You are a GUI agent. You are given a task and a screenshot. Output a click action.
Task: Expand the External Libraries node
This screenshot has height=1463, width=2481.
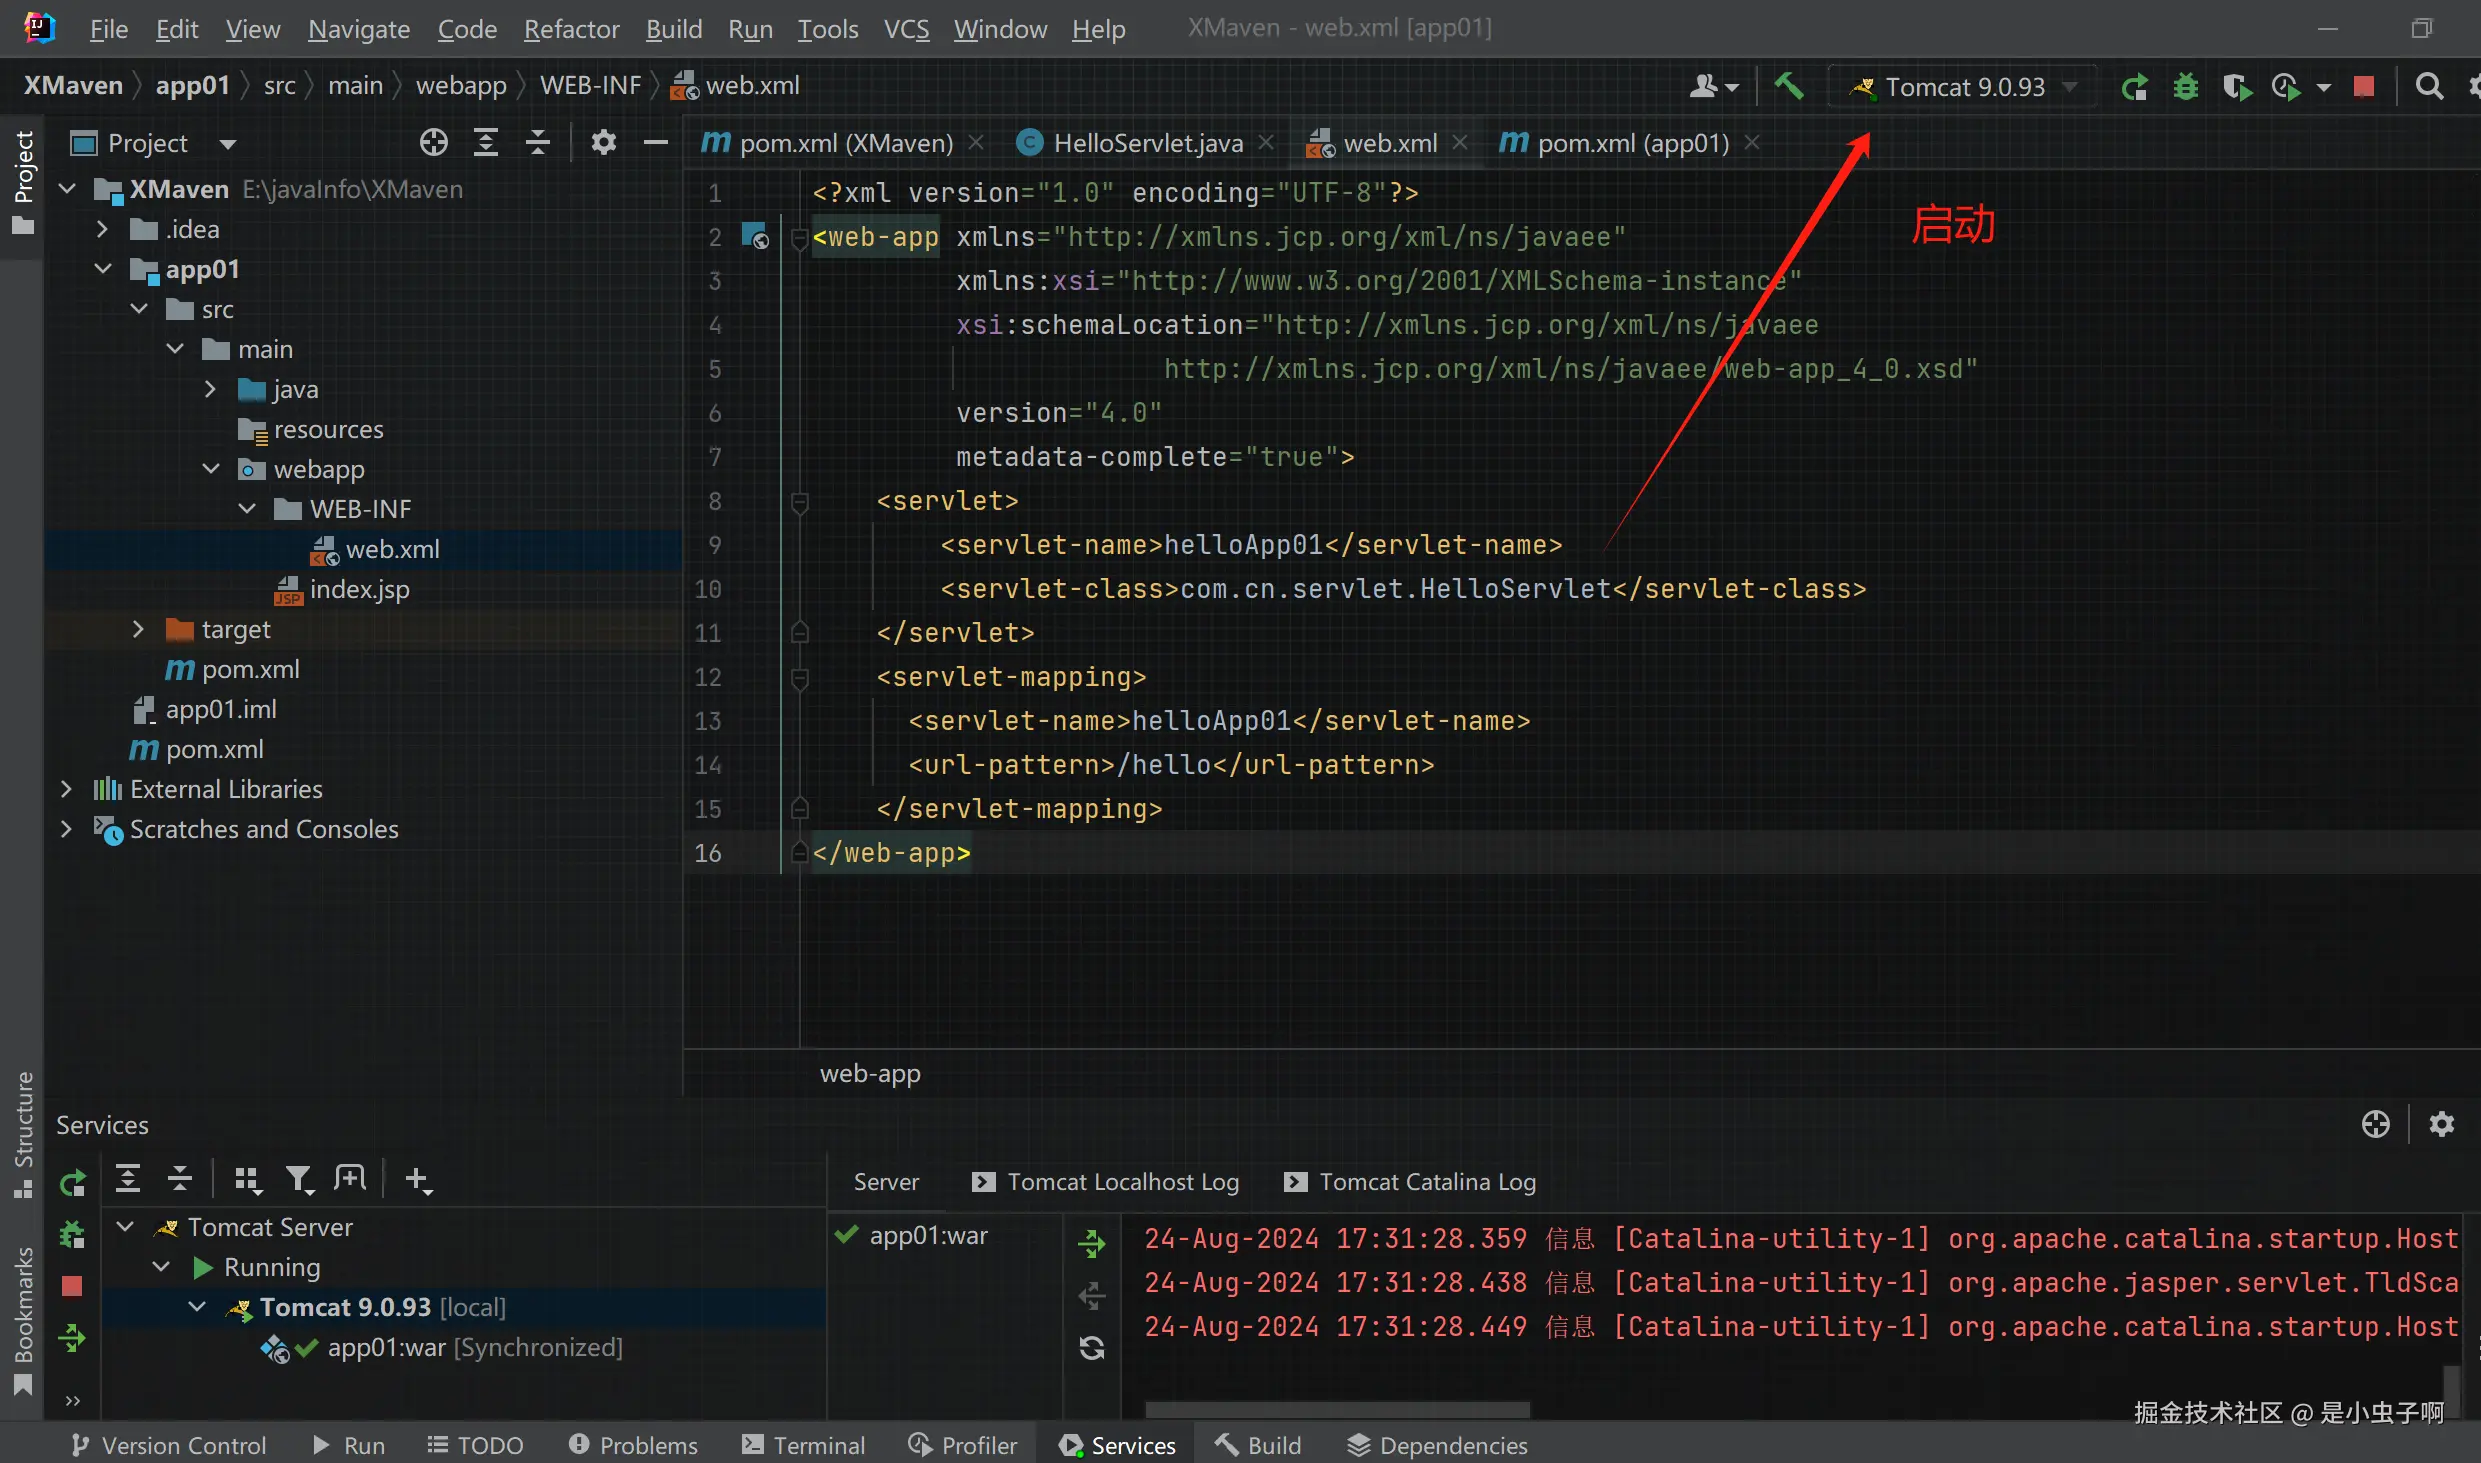[x=66, y=789]
